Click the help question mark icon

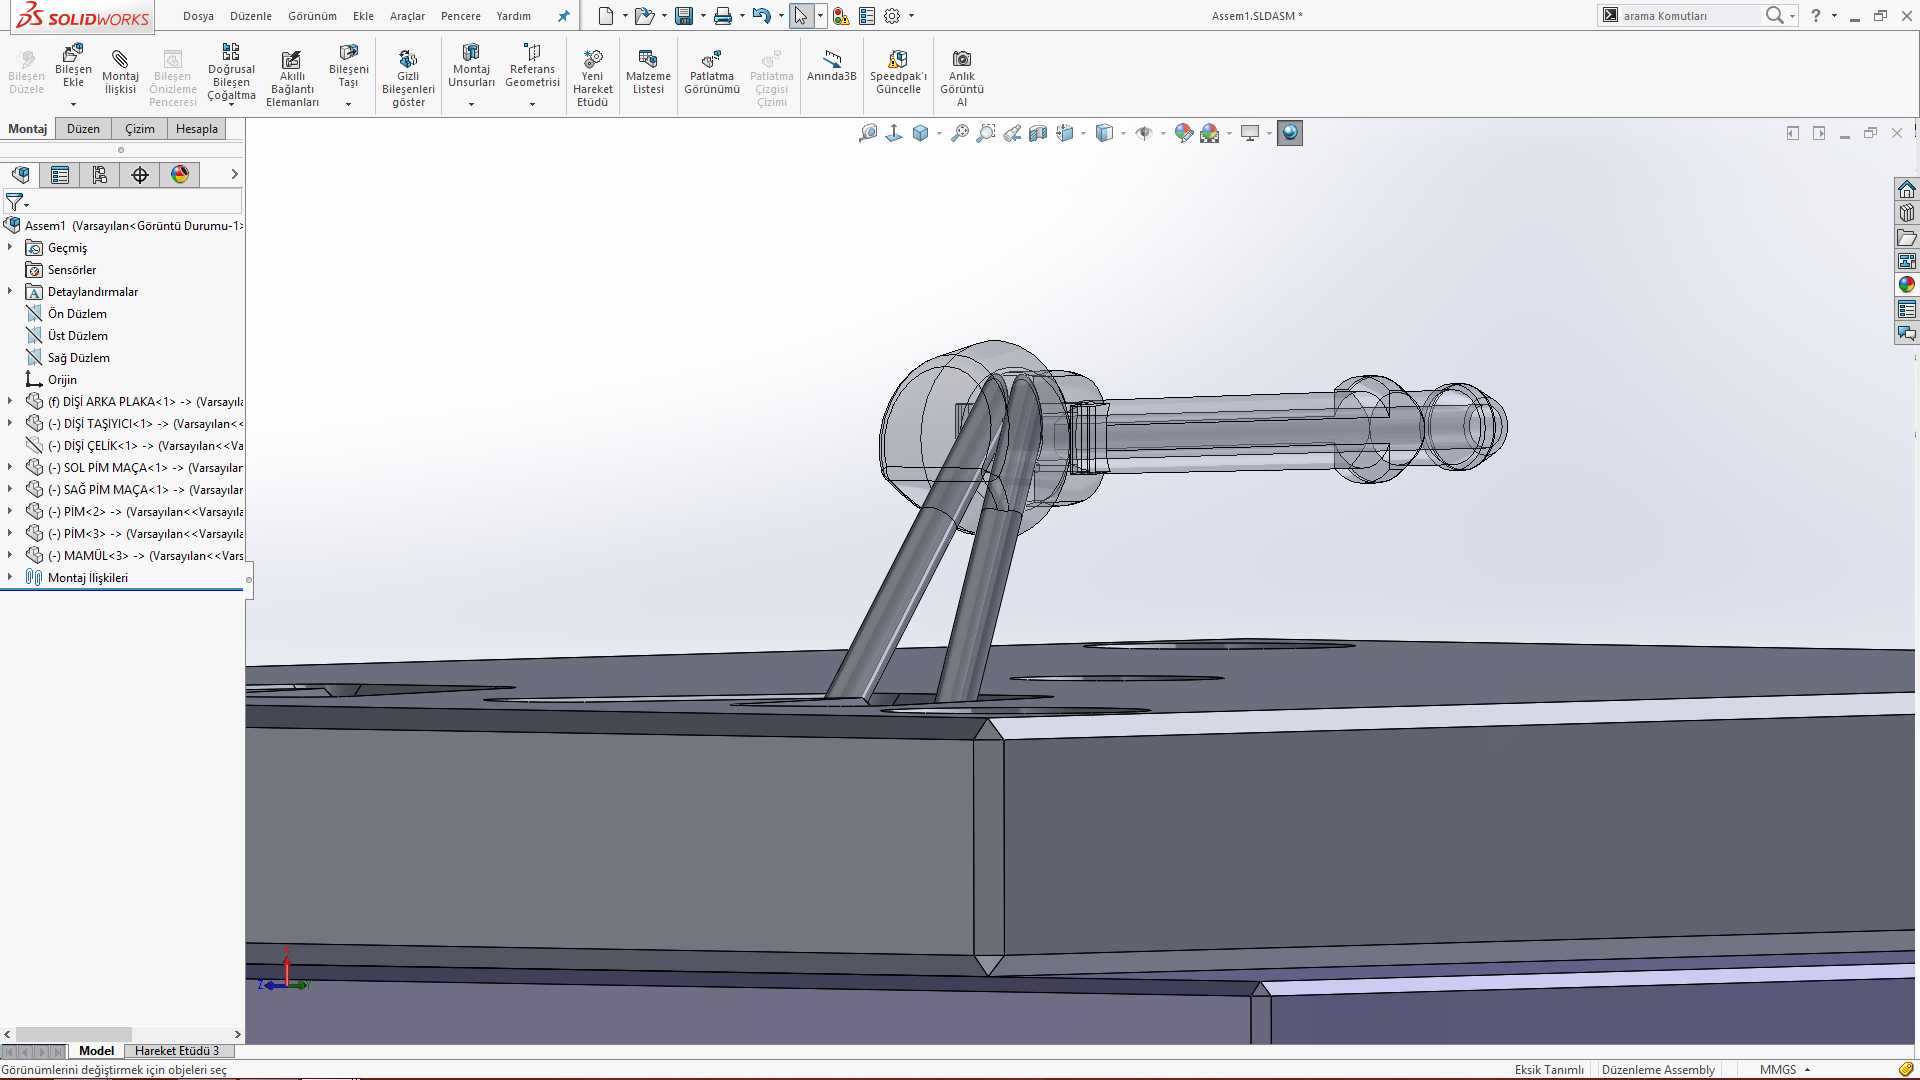(1816, 16)
